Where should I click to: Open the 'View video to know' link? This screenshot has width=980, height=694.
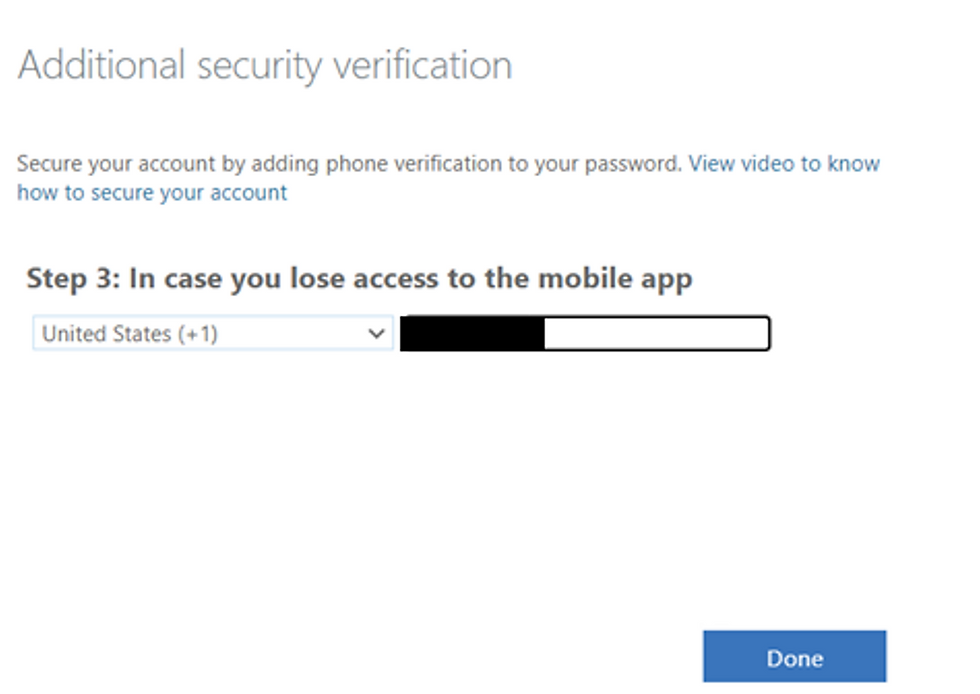tap(784, 164)
